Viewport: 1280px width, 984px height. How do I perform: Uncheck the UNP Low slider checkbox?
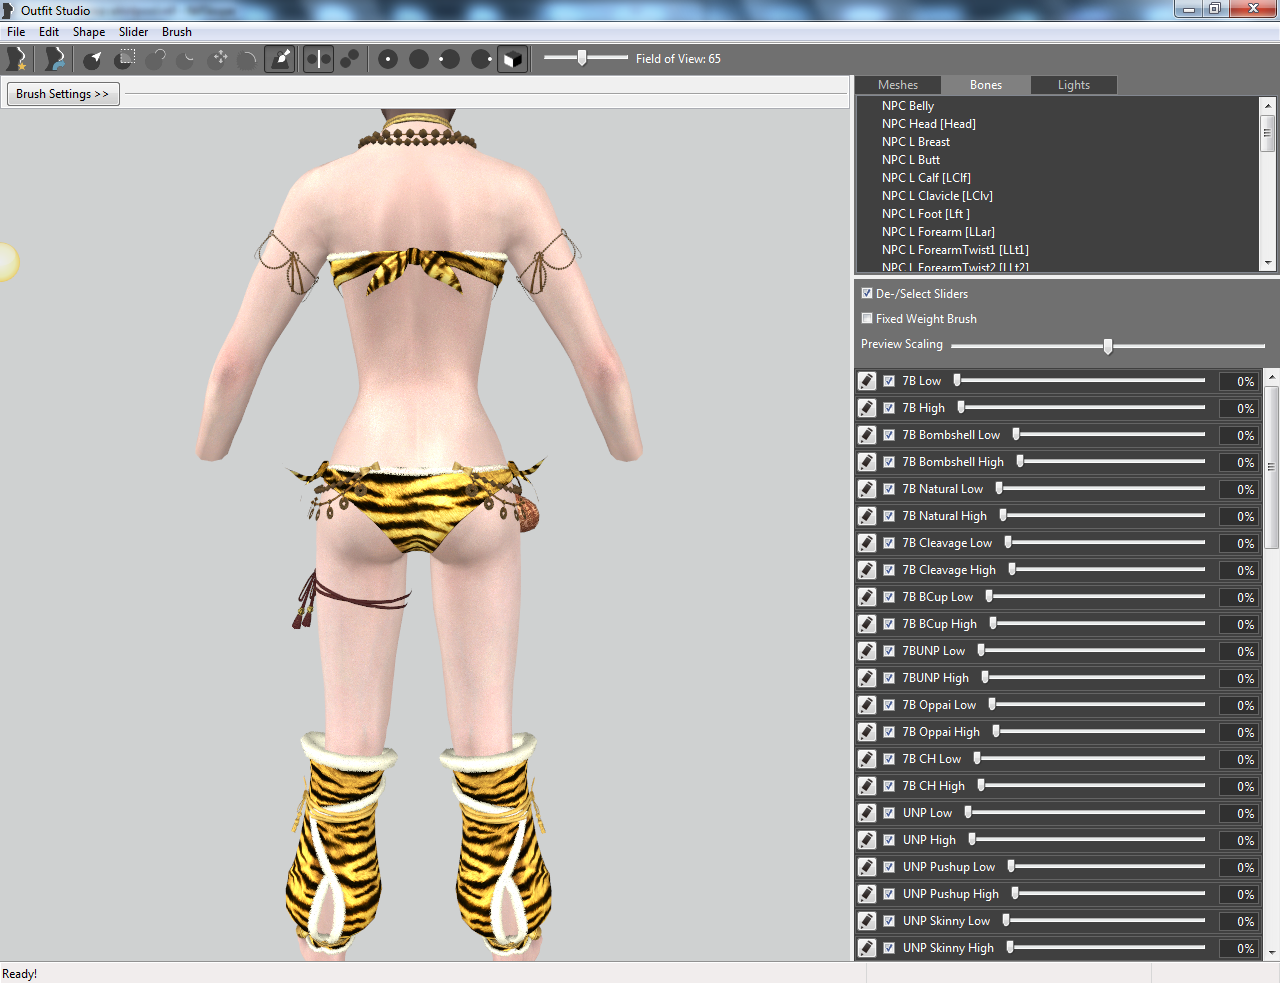tap(889, 813)
